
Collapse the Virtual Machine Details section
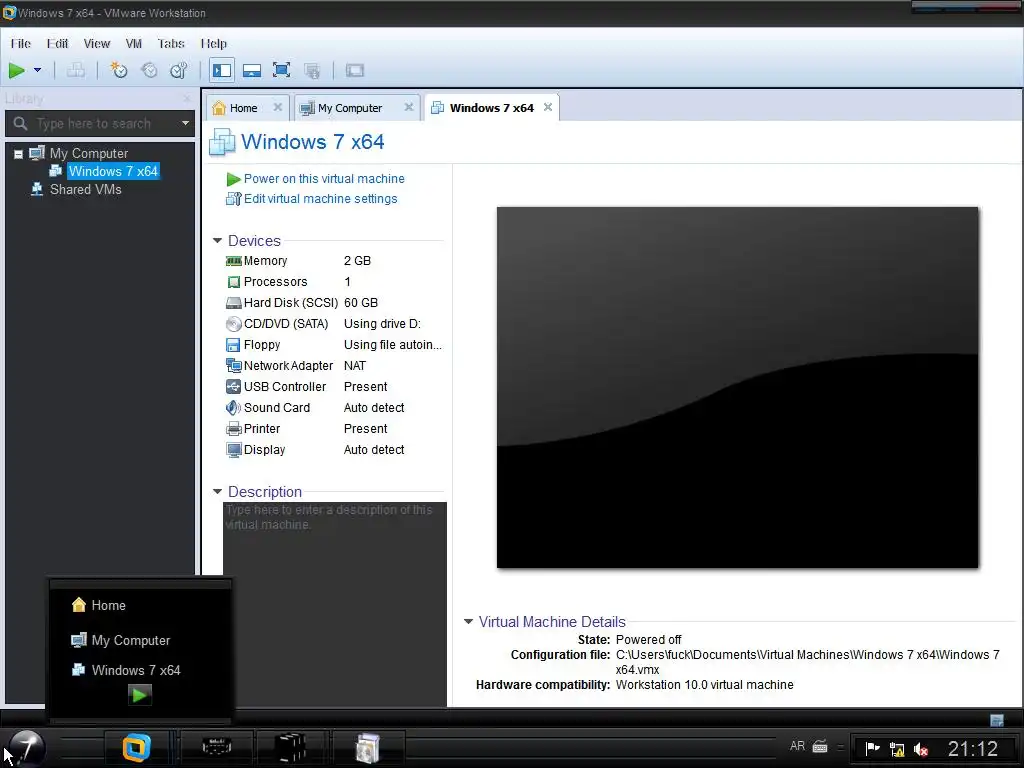pos(468,621)
